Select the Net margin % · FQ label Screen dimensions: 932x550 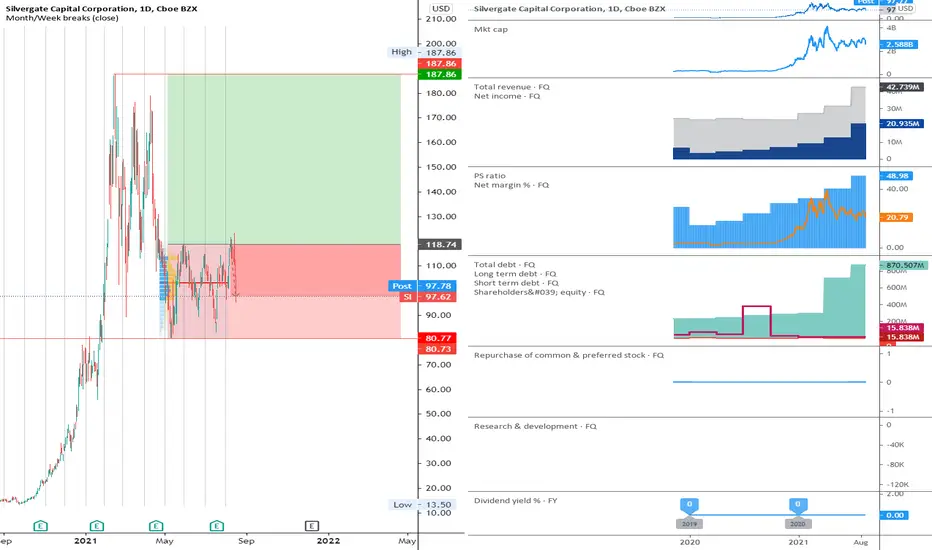[x=512, y=186]
